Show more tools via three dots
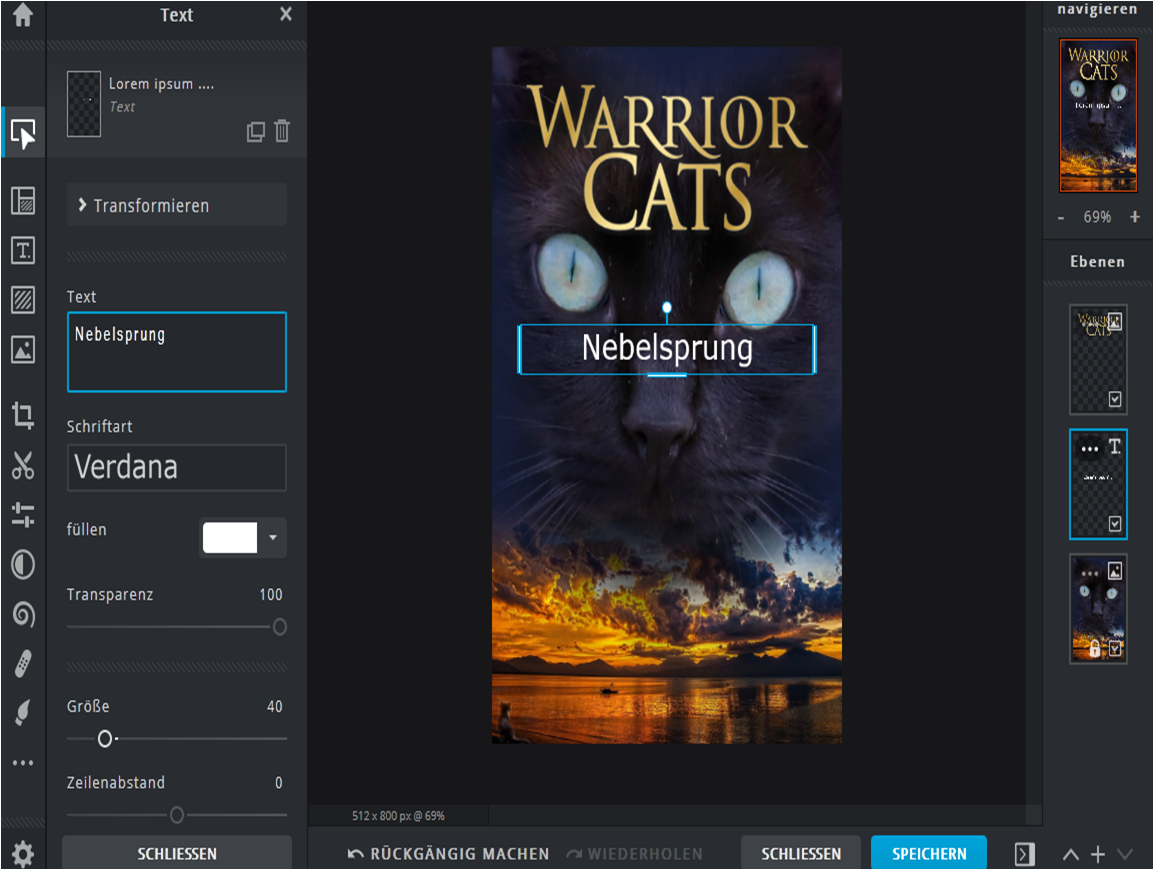Image resolution: width=1154 pixels, height=870 pixels. click(x=23, y=763)
